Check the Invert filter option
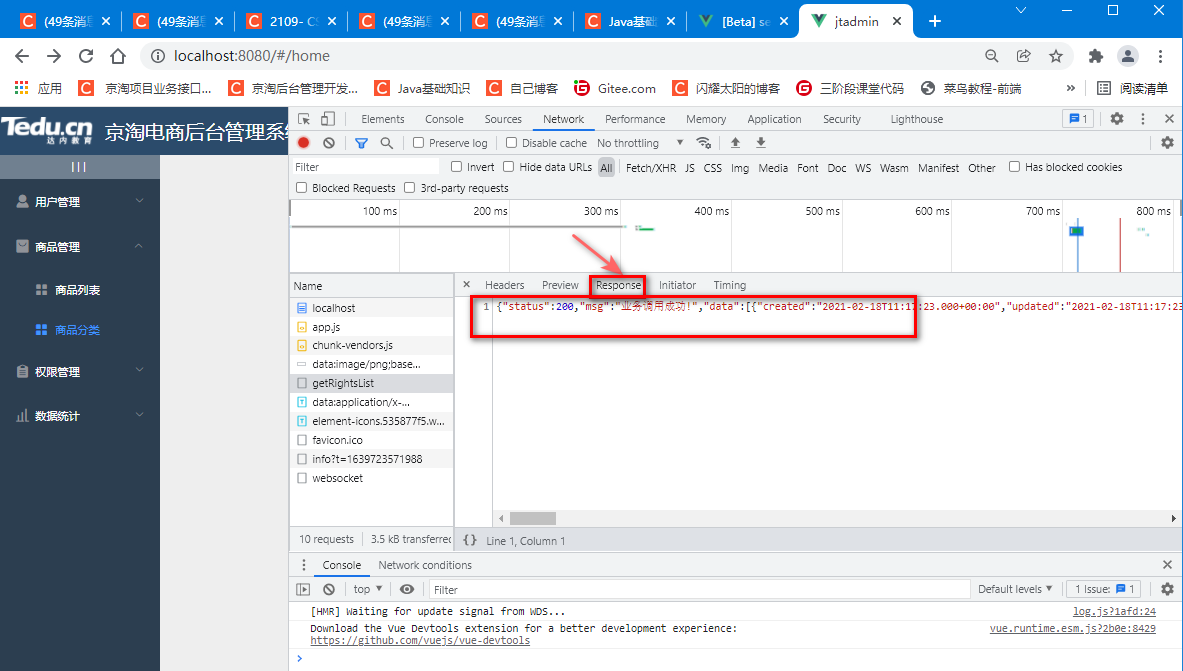This screenshot has height=671, width=1183. pos(456,167)
